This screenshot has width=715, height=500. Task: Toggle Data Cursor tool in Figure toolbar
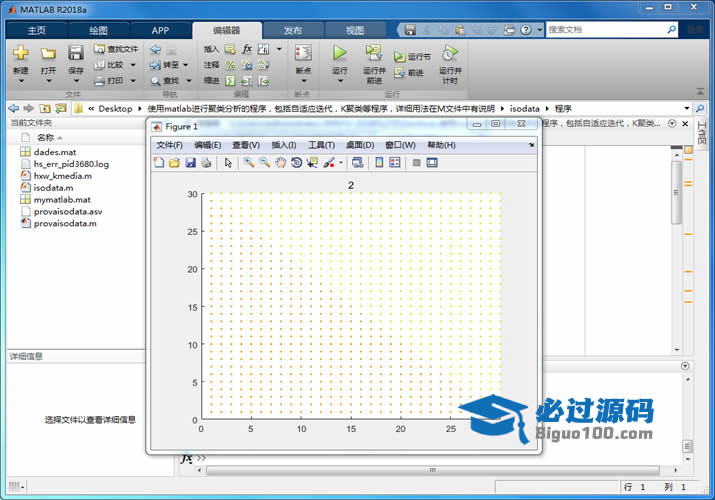click(312, 163)
